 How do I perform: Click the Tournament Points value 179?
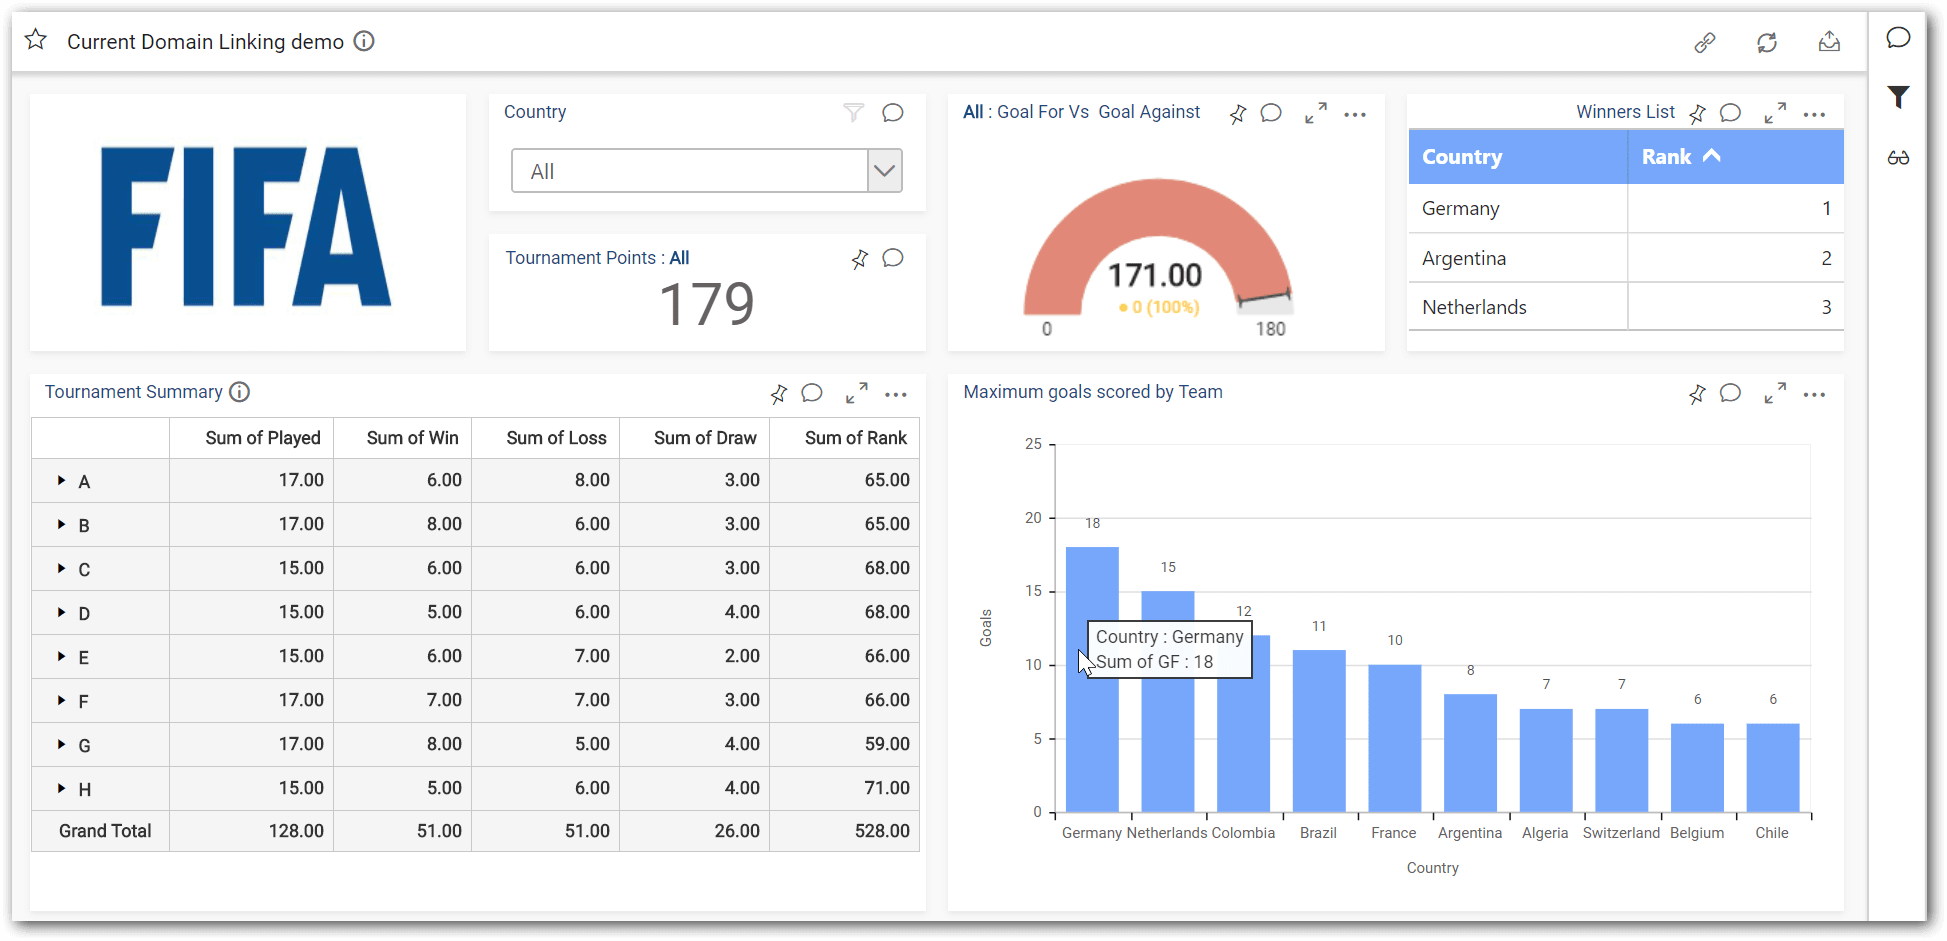707,304
